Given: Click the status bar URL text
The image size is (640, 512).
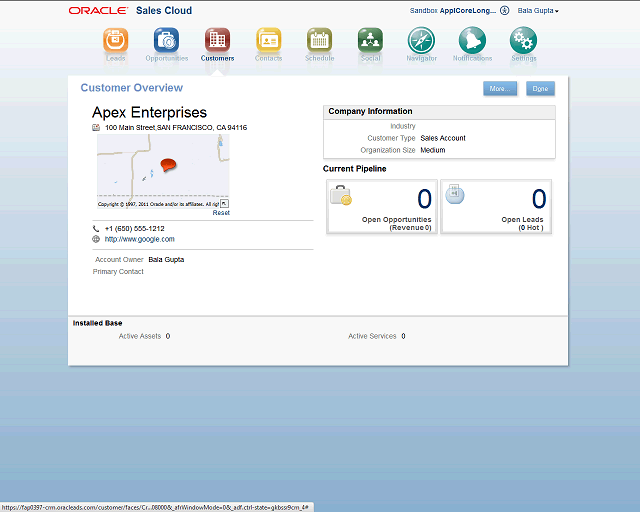Looking at the screenshot, I should pos(155,508).
